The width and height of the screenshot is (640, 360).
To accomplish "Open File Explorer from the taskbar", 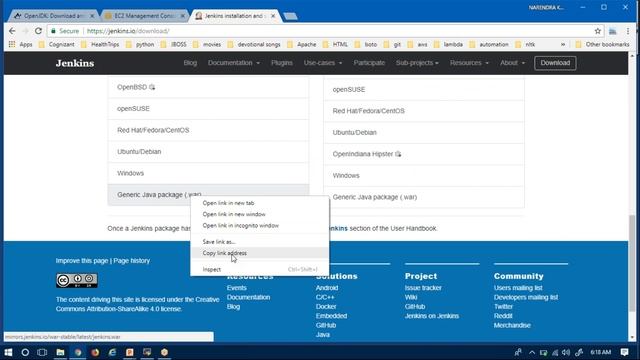I will click(x=60, y=352).
